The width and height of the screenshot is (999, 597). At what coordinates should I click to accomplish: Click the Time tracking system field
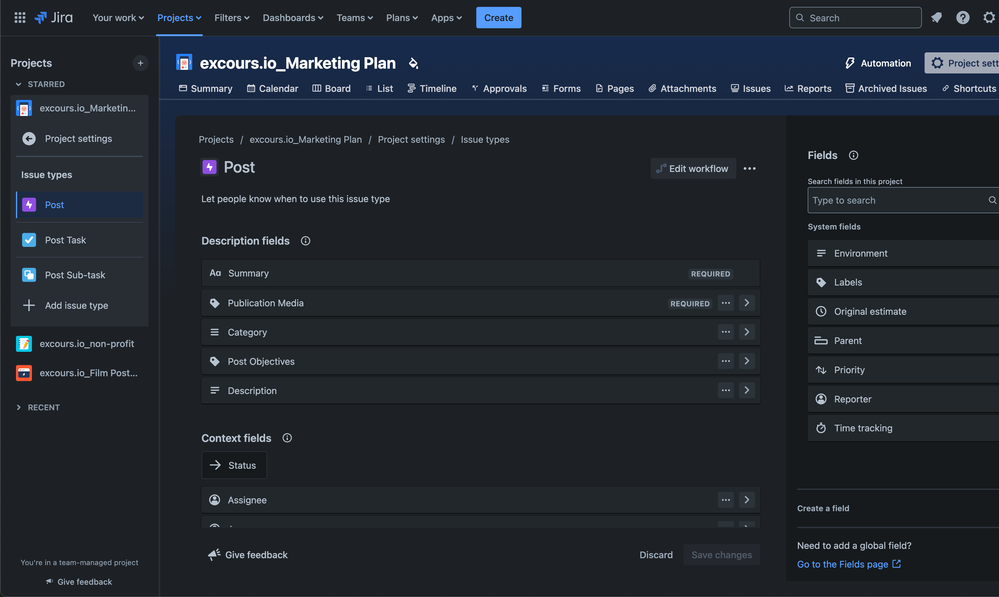[903, 428]
